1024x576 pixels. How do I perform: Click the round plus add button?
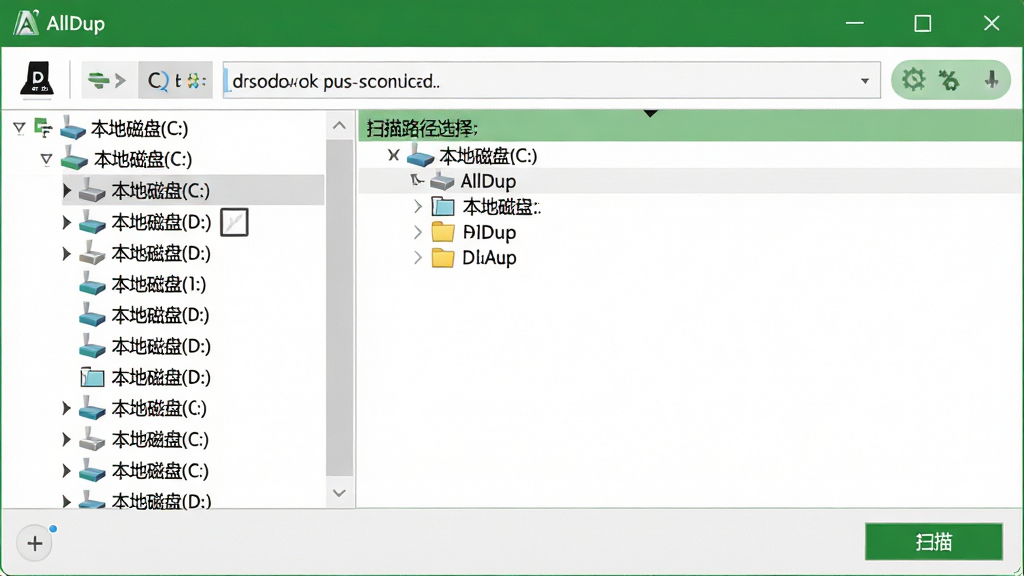[x=35, y=543]
